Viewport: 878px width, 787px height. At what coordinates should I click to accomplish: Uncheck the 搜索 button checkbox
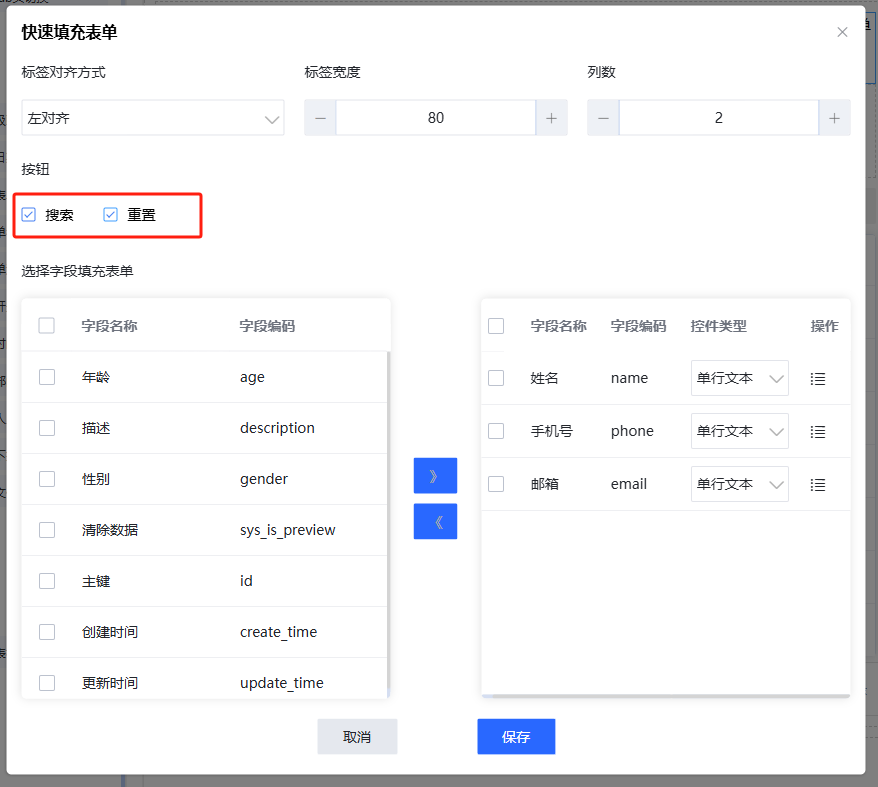[x=29, y=215]
